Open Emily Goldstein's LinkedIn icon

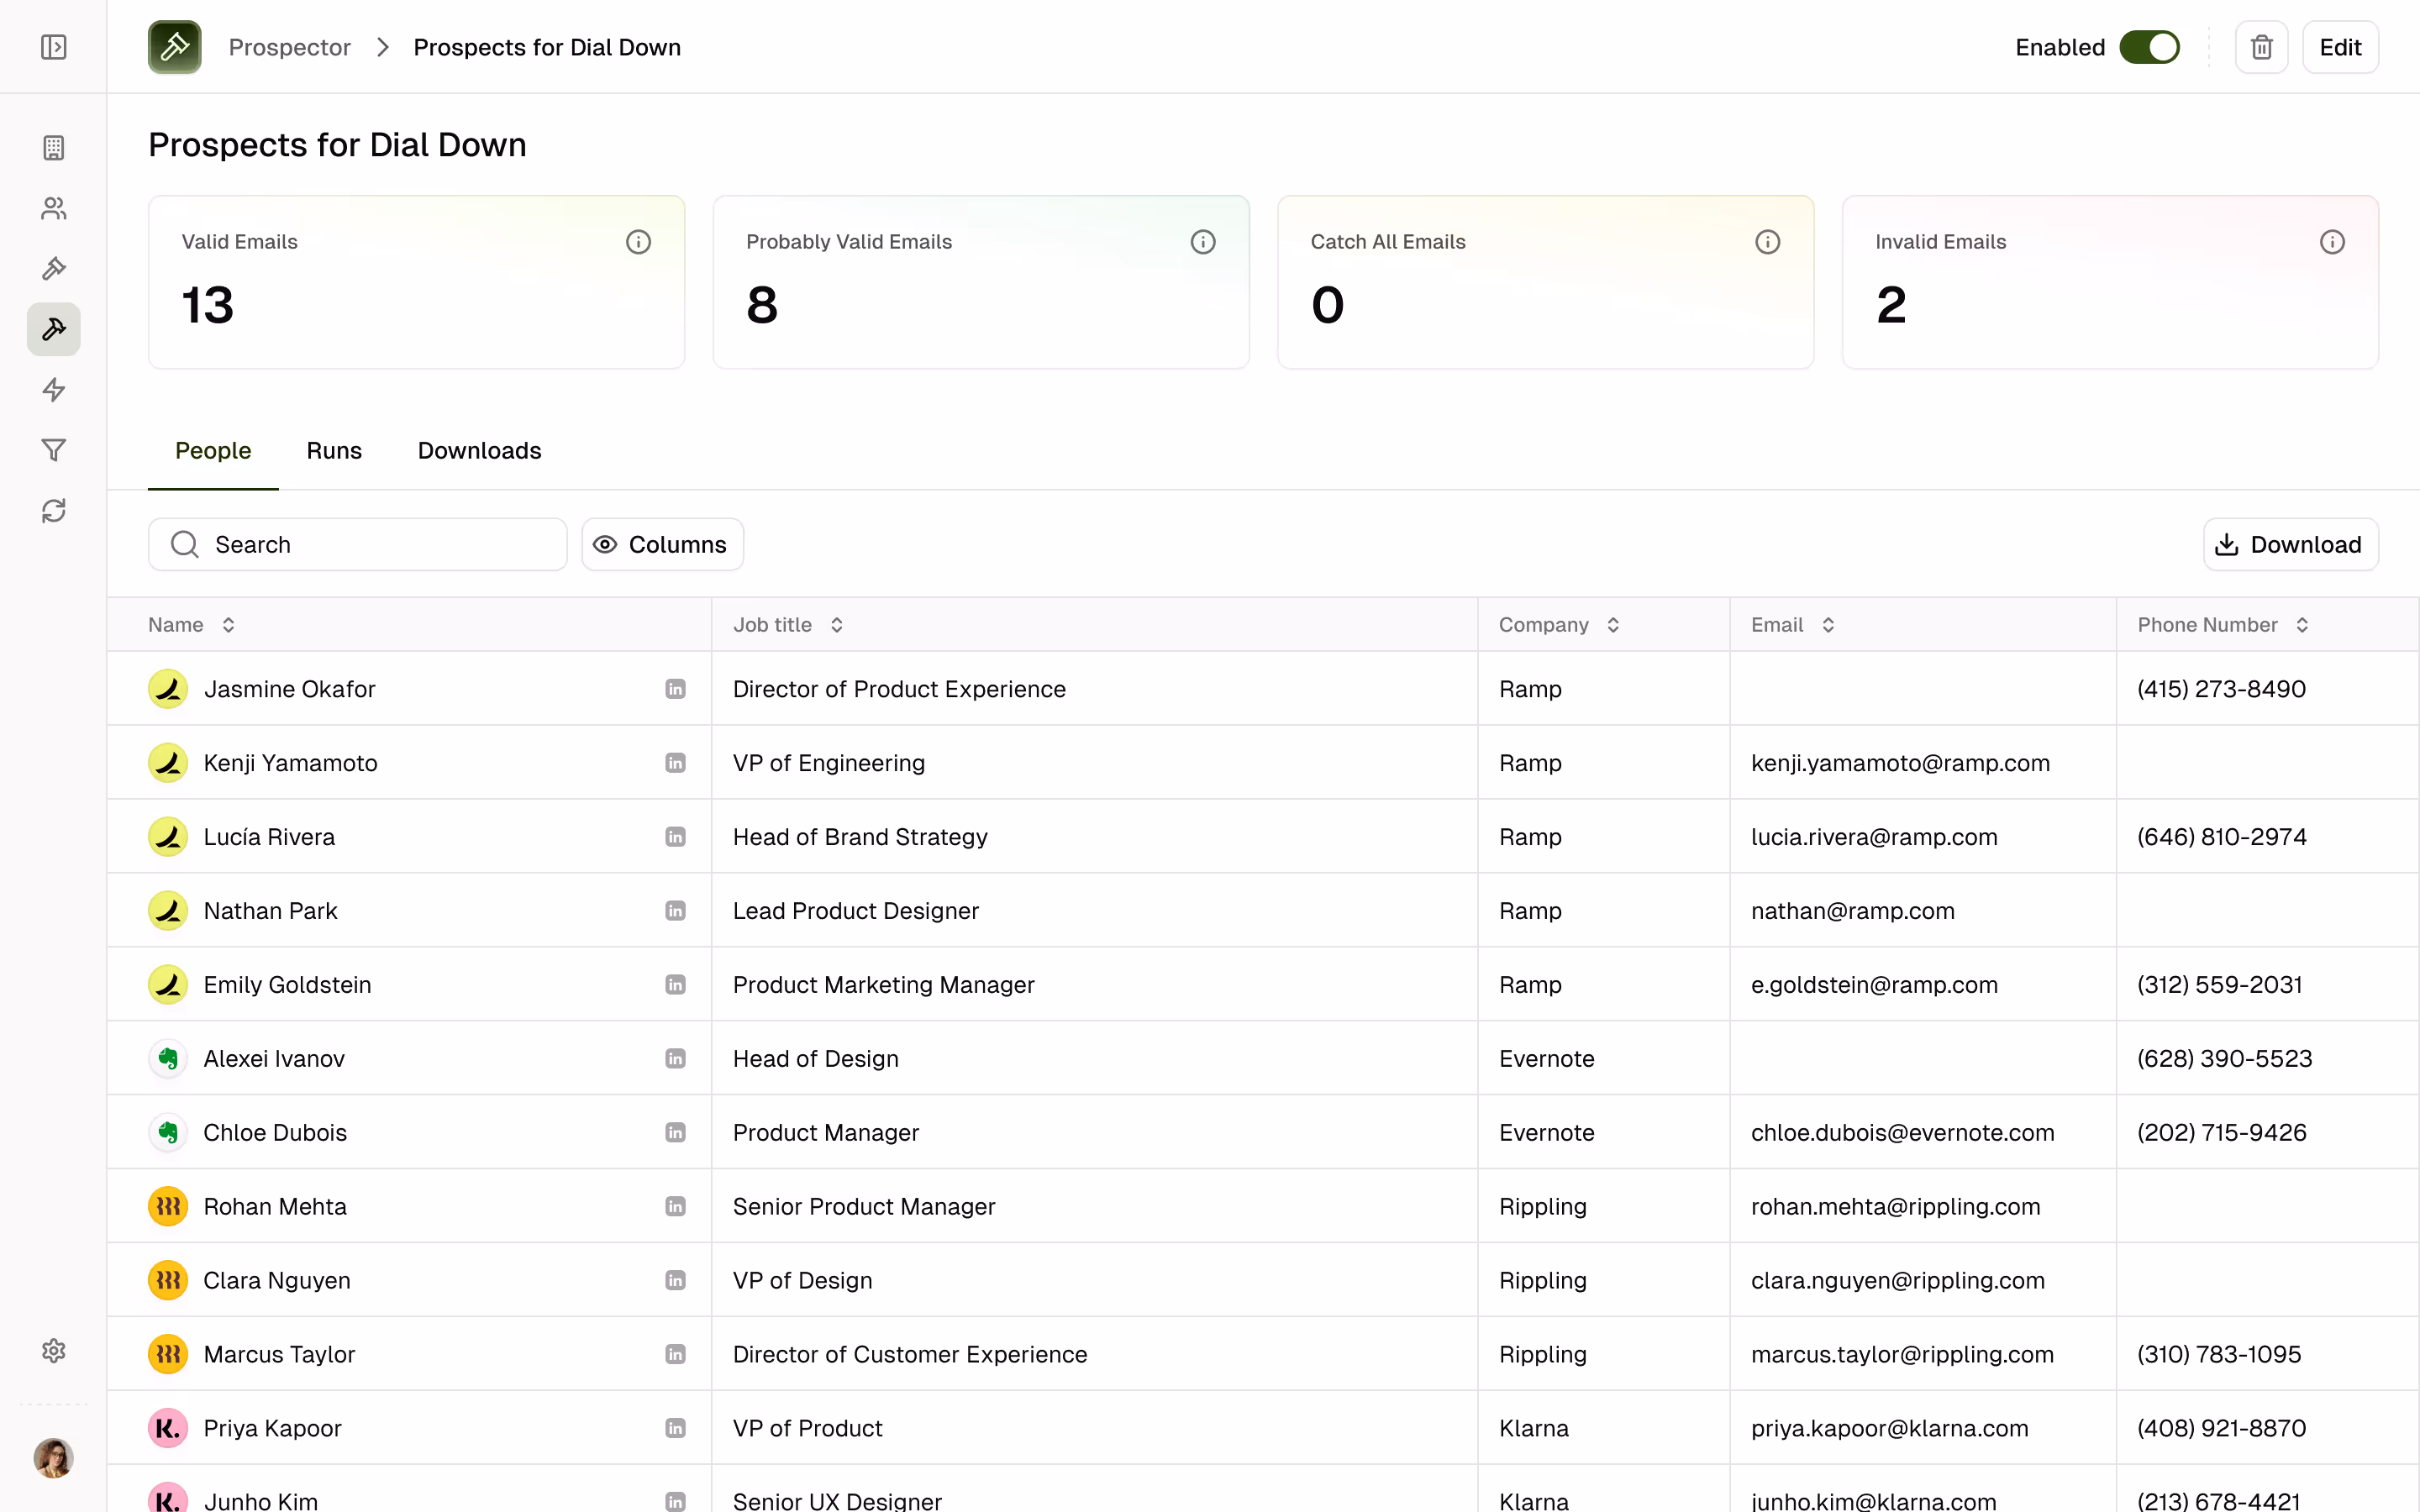pos(676,985)
